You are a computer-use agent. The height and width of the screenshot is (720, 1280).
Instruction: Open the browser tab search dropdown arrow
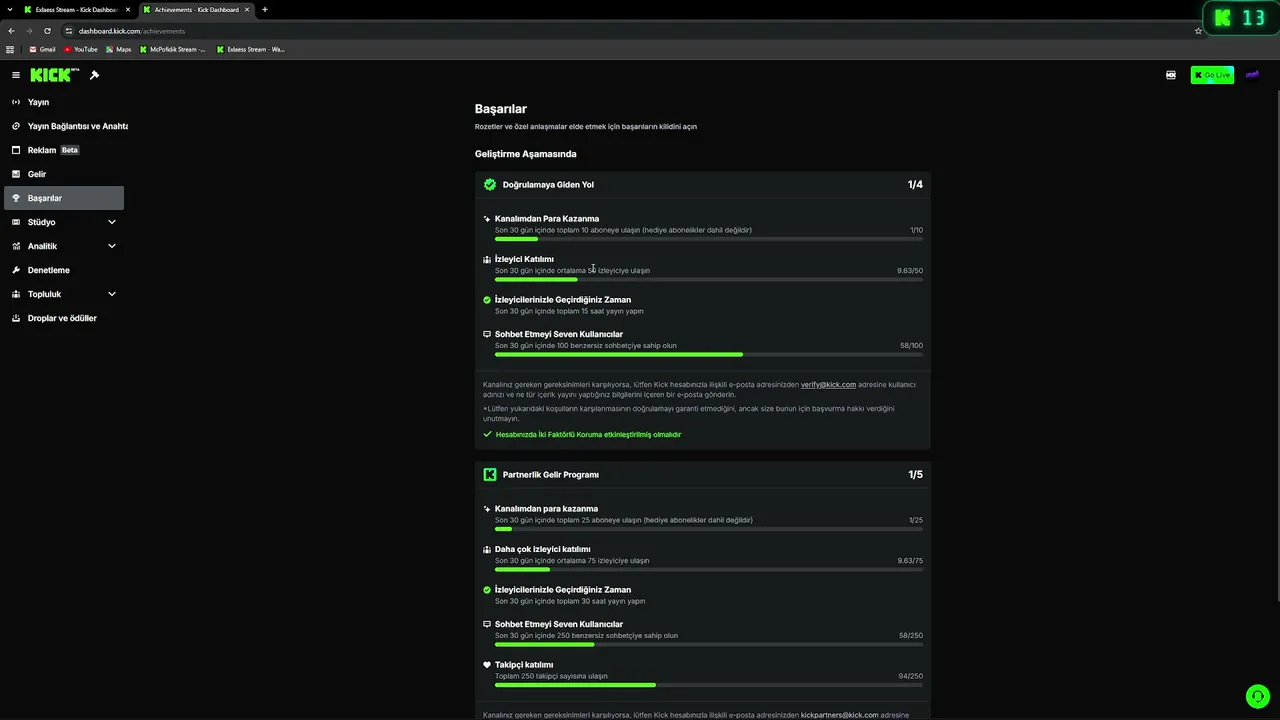click(x=10, y=9)
